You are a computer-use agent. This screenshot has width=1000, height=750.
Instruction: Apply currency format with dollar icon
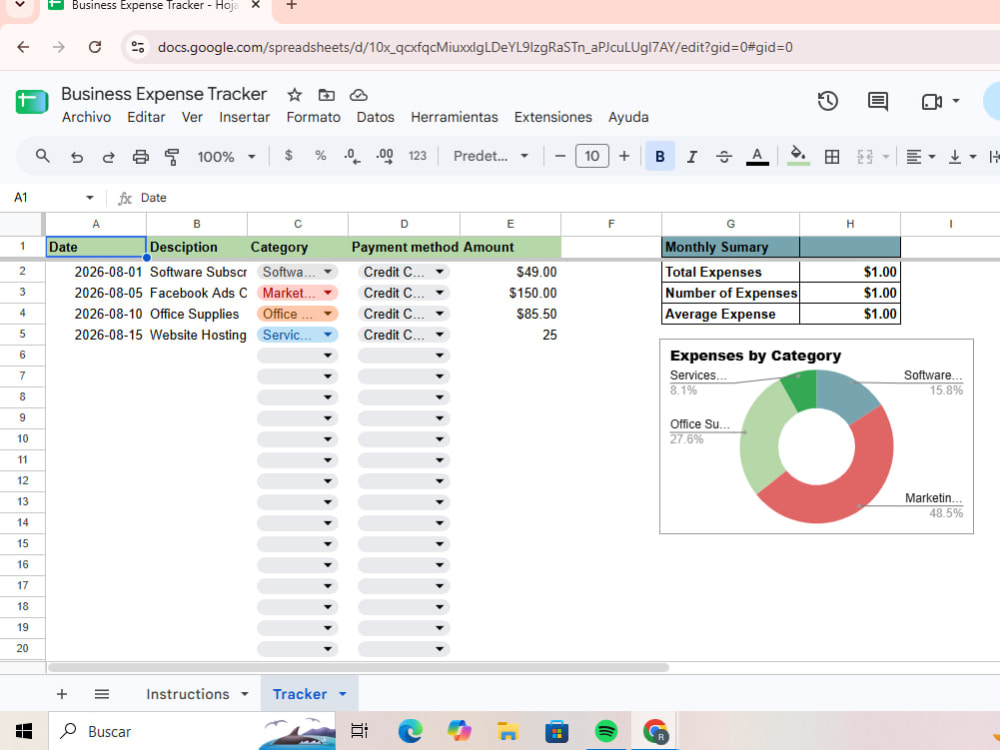click(x=288, y=156)
